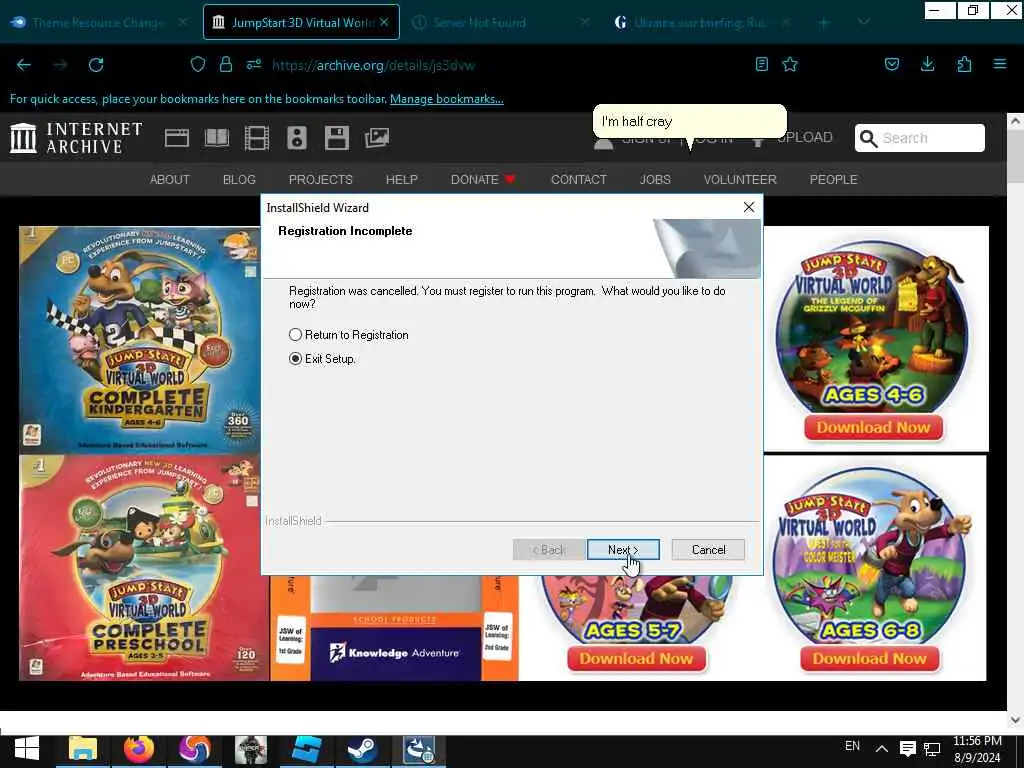Viewport: 1024px width, 768px height.
Task: Select the Exit Setup radio button
Action: tap(295, 359)
